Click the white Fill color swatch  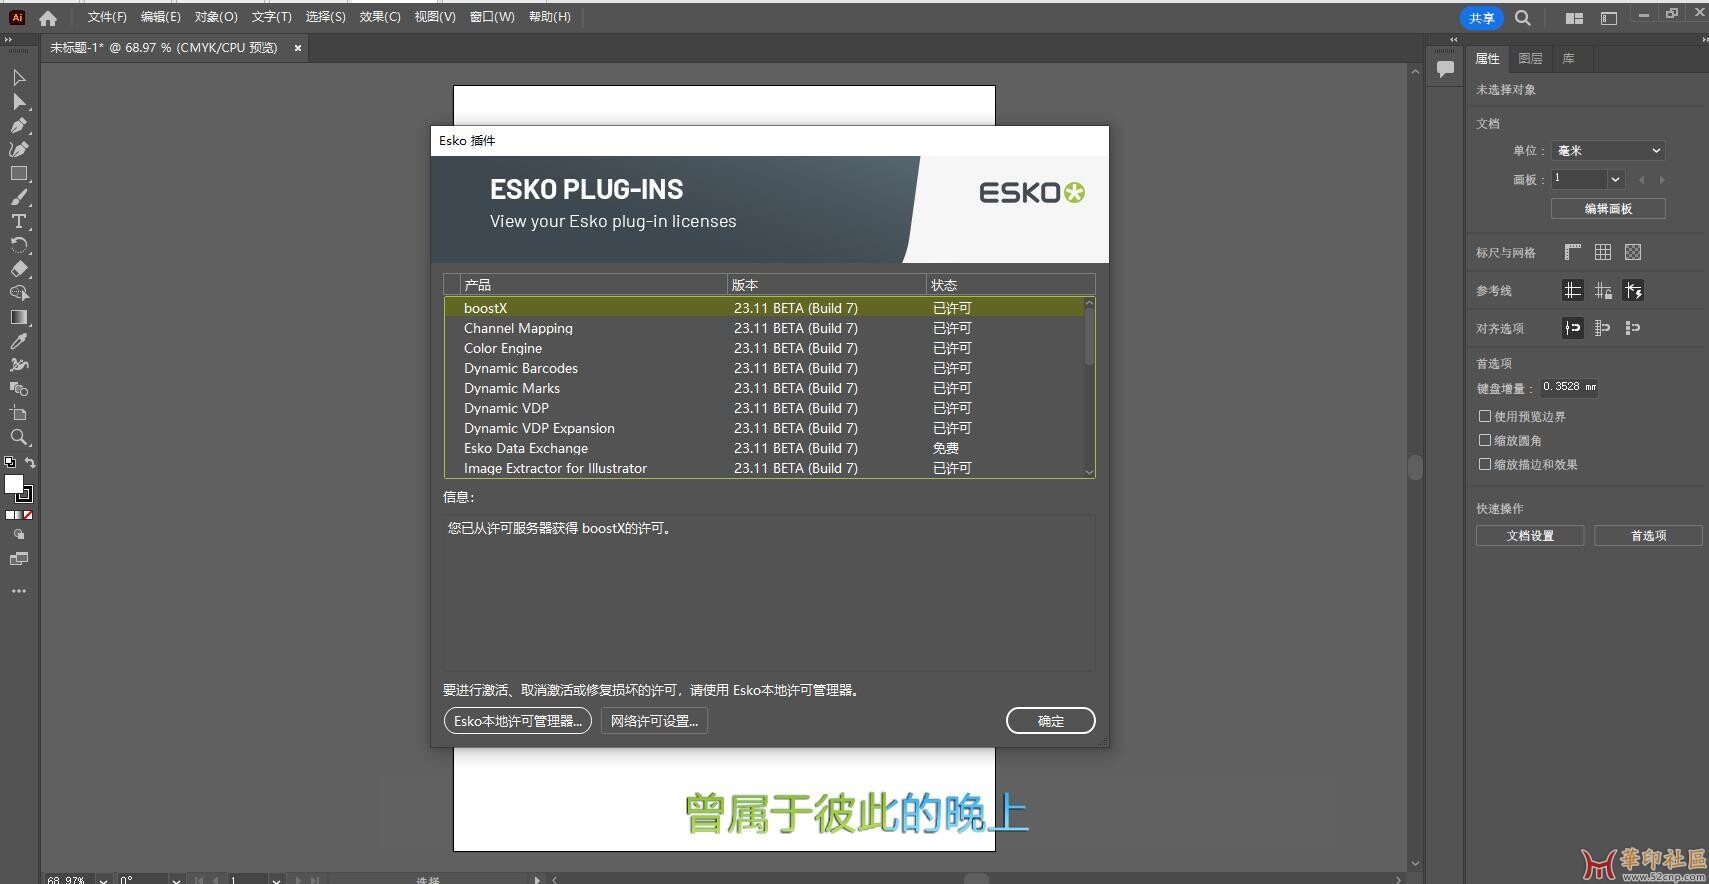[13, 484]
